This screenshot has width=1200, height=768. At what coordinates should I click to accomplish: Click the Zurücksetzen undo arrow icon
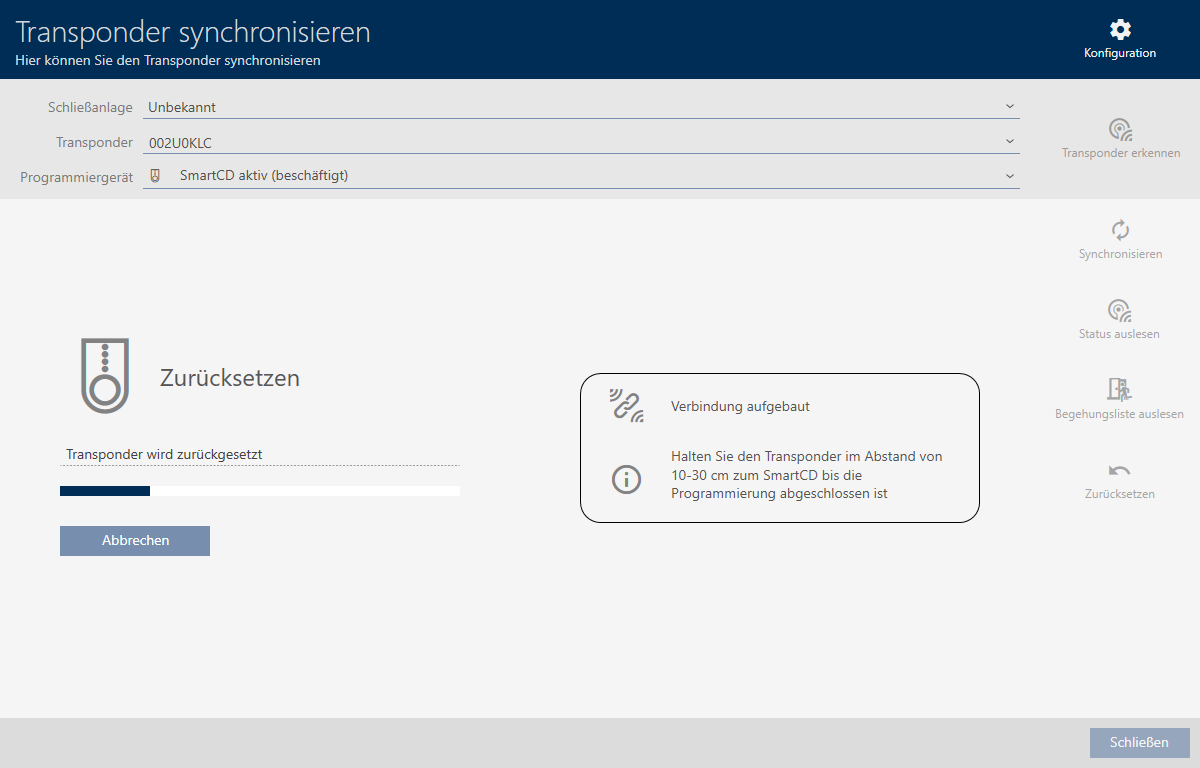[x=1119, y=471]
